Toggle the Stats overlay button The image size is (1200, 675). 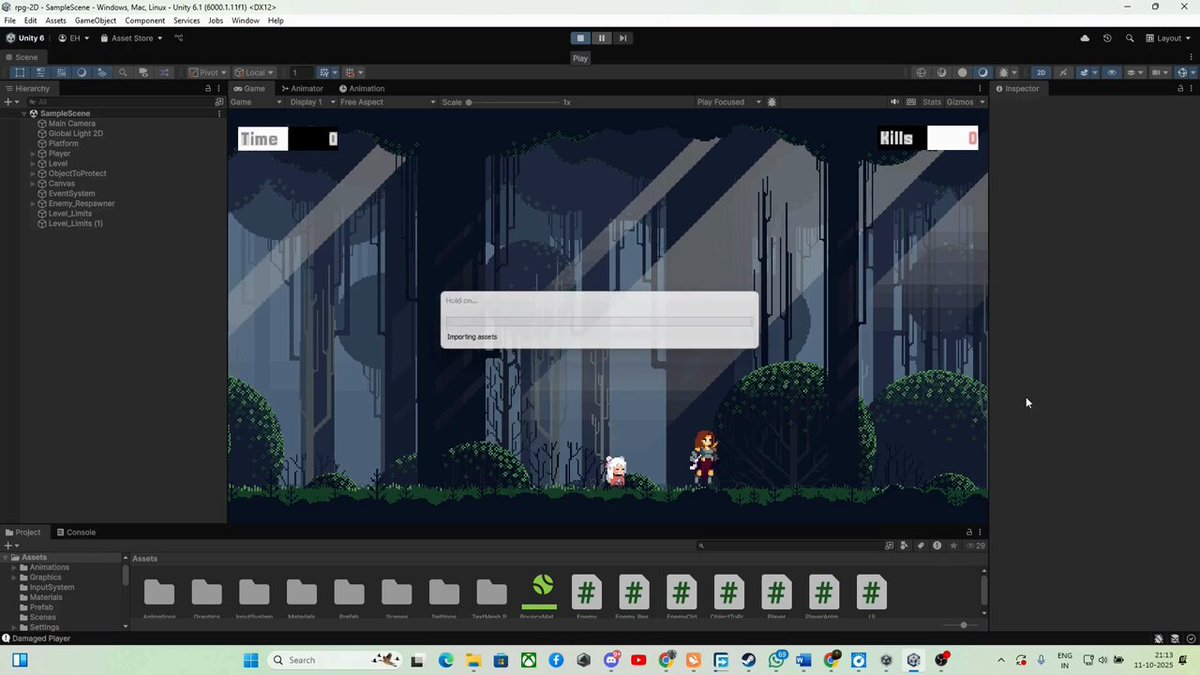point(932,102)
